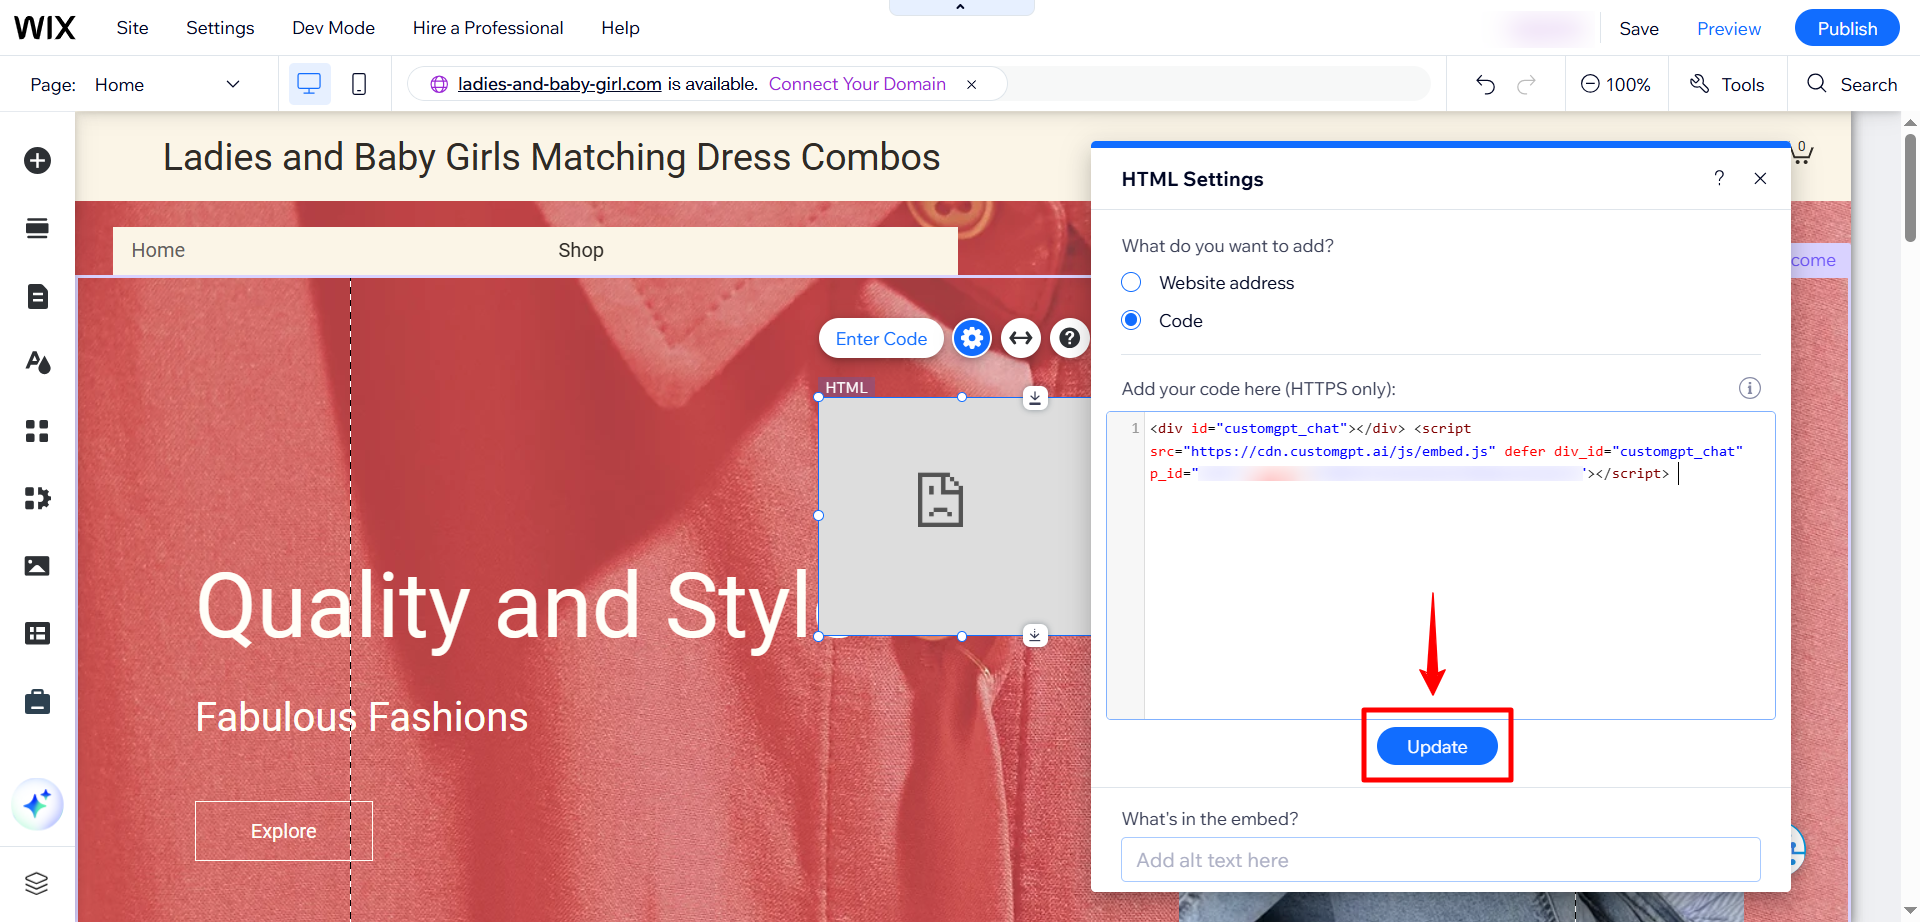Open the My Business puzzle icon
Image resolution: width=1920 pixels, height=922 pixels.
[x=37, y=498]
